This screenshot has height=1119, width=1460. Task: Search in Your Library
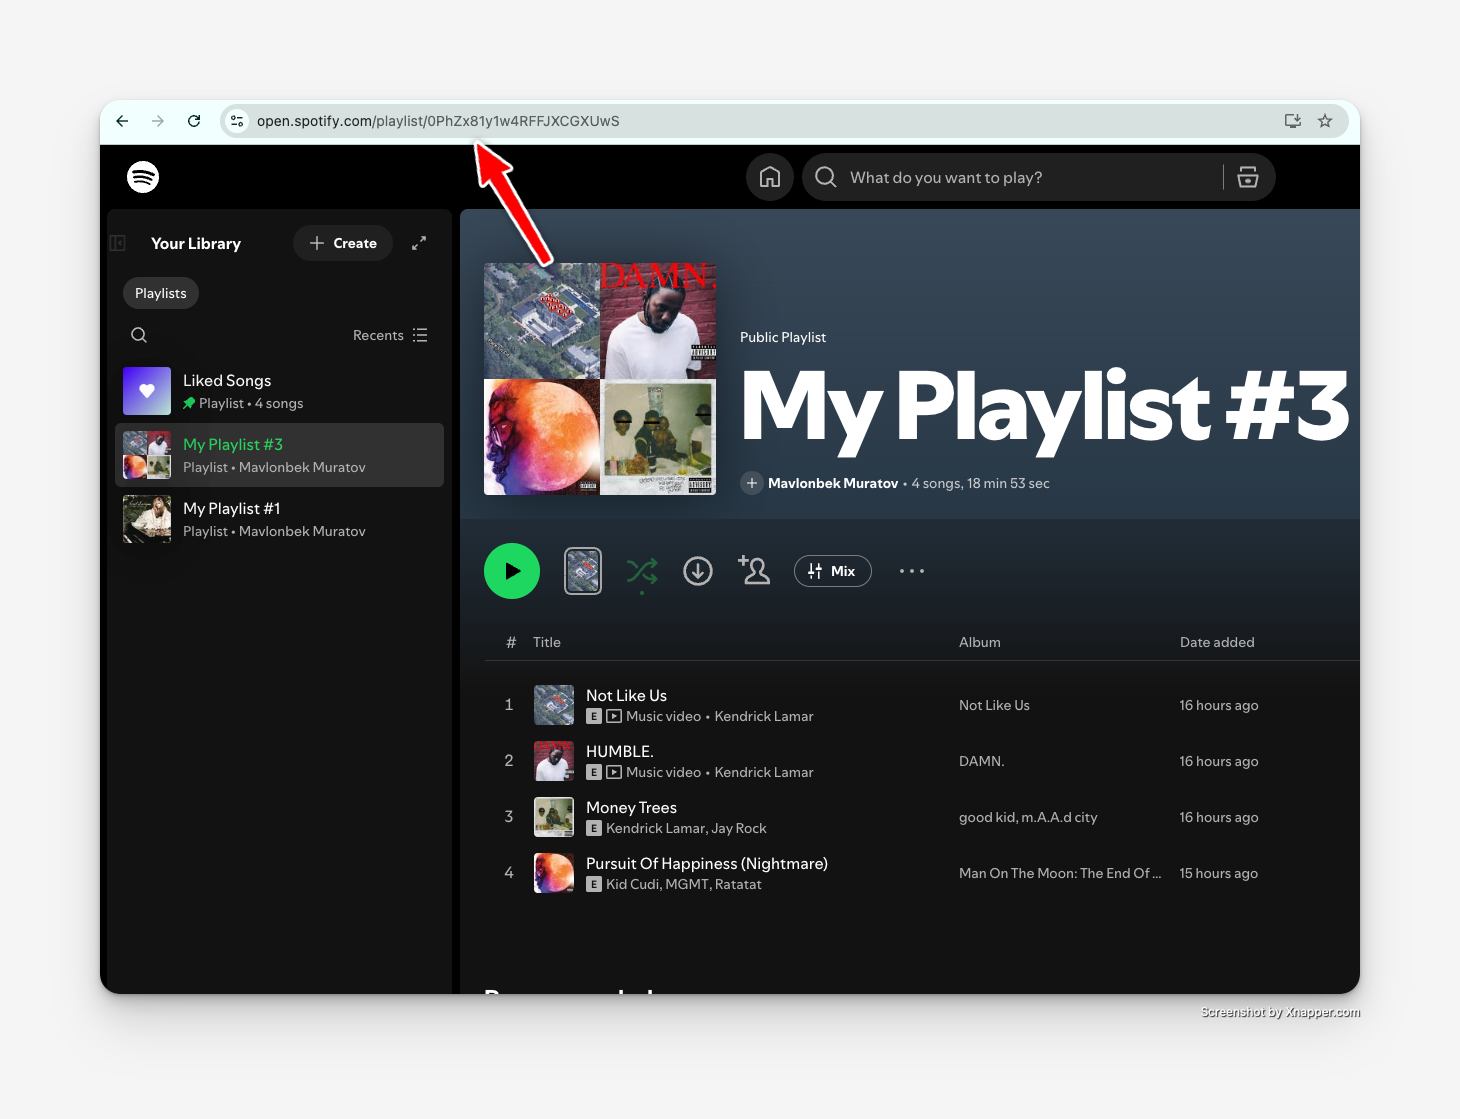pos(139,335)
